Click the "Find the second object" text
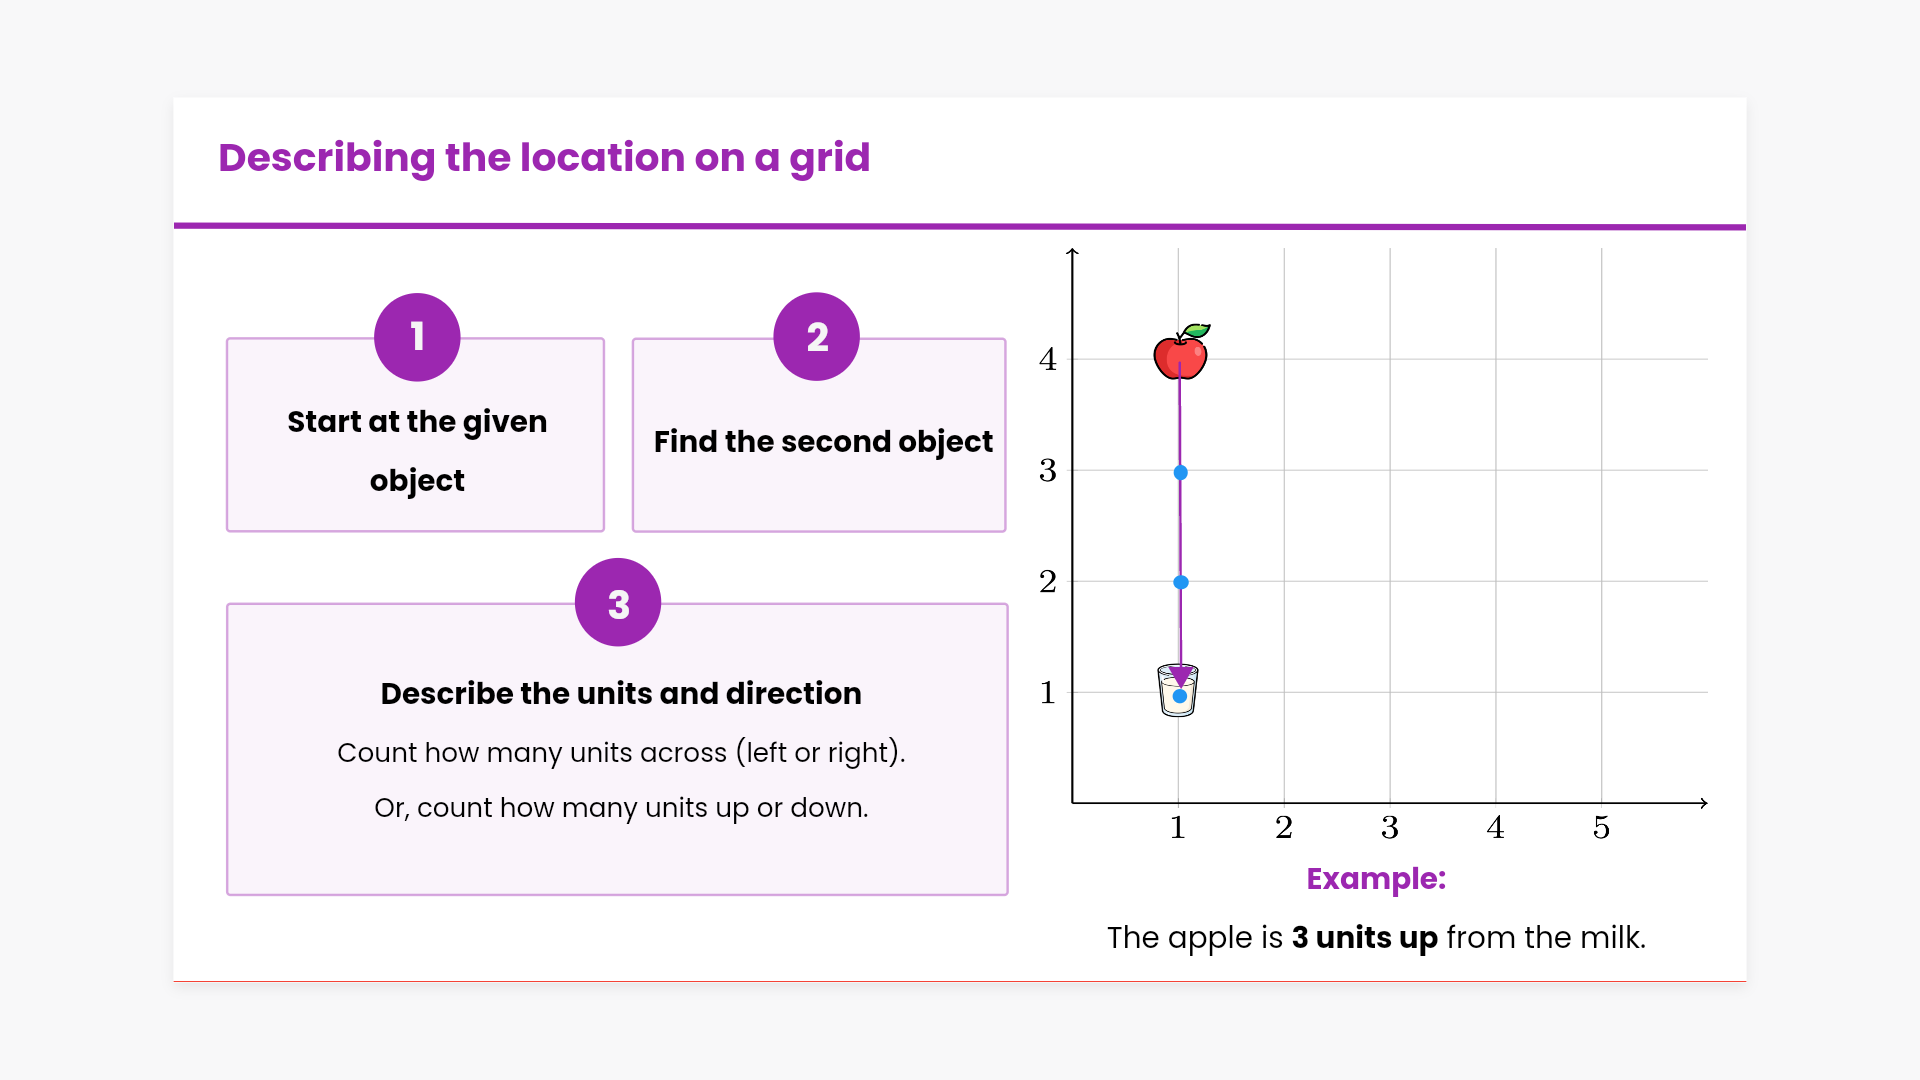1920x1080 pixels. [x=822, y=441]
